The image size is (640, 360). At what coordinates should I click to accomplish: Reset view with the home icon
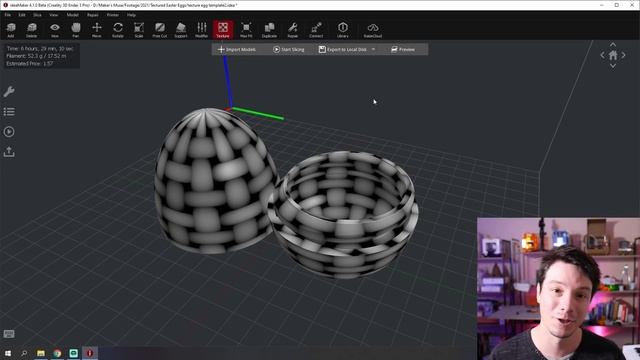[x=613, y=55]
